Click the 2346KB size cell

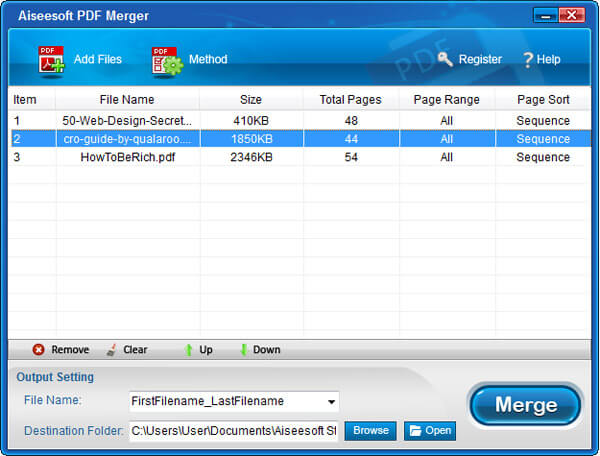tap(251, 157)
